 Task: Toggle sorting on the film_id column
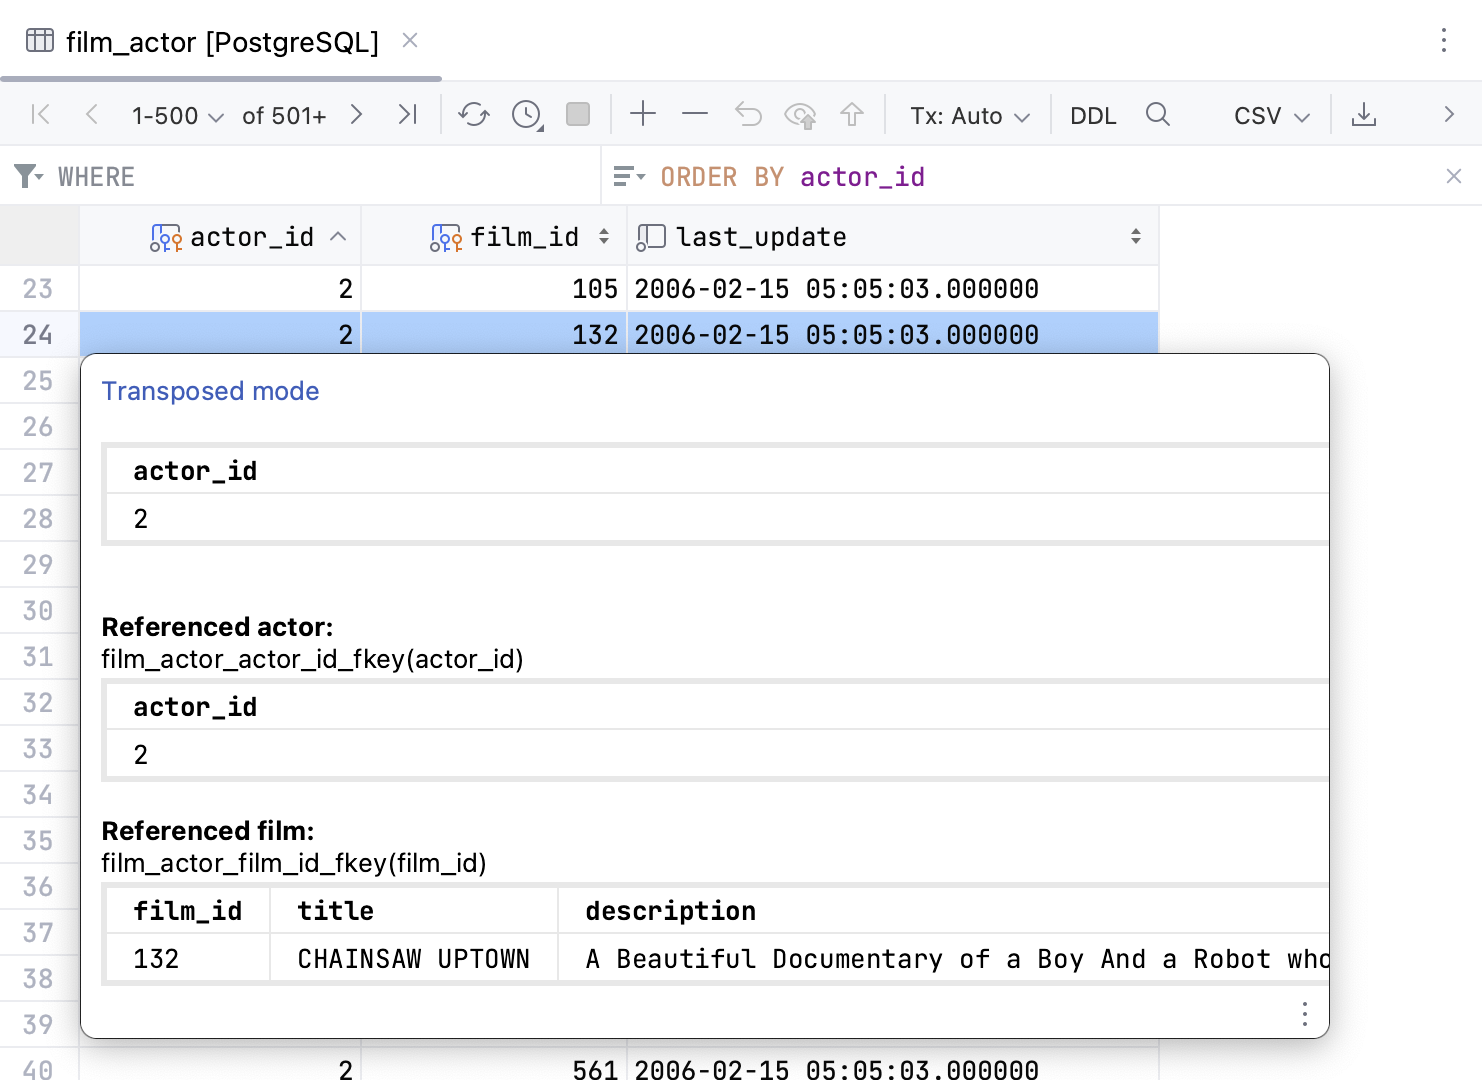(x=603, y=237)
